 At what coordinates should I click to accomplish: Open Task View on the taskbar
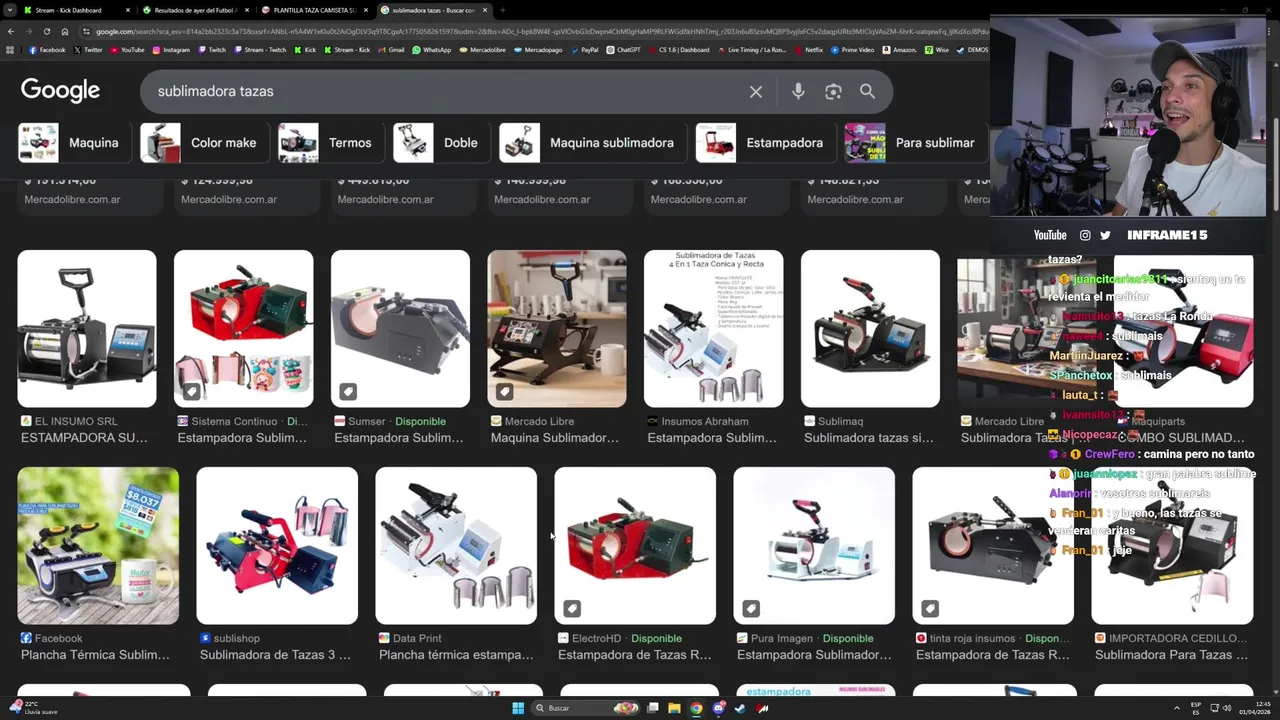coord(652,708)
